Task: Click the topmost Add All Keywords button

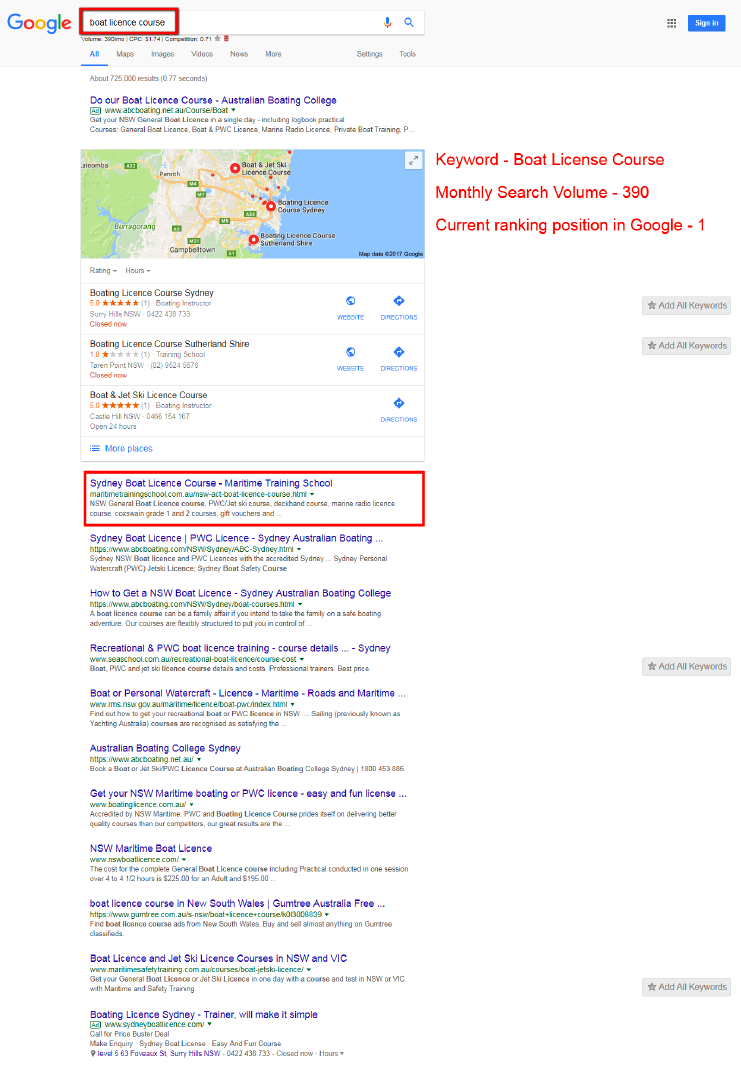Action: coord(686,305)
